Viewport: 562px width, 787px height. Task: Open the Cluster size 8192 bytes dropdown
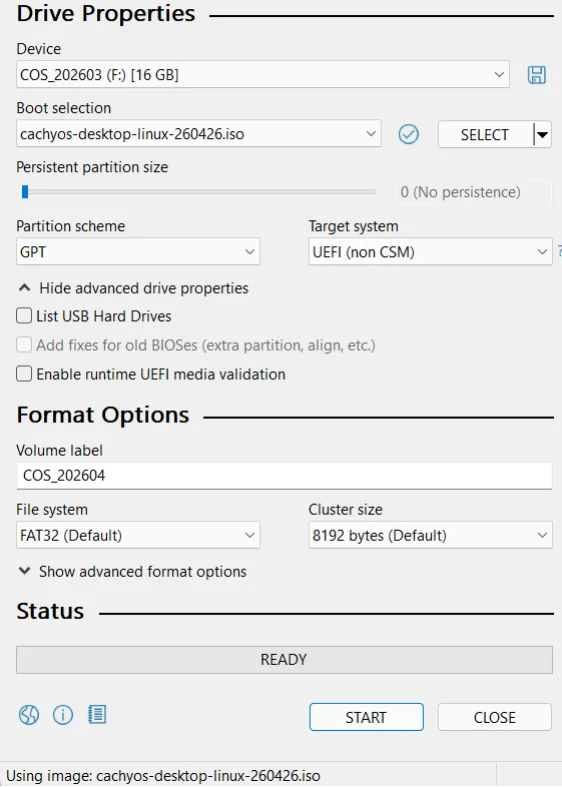(430, 535)
